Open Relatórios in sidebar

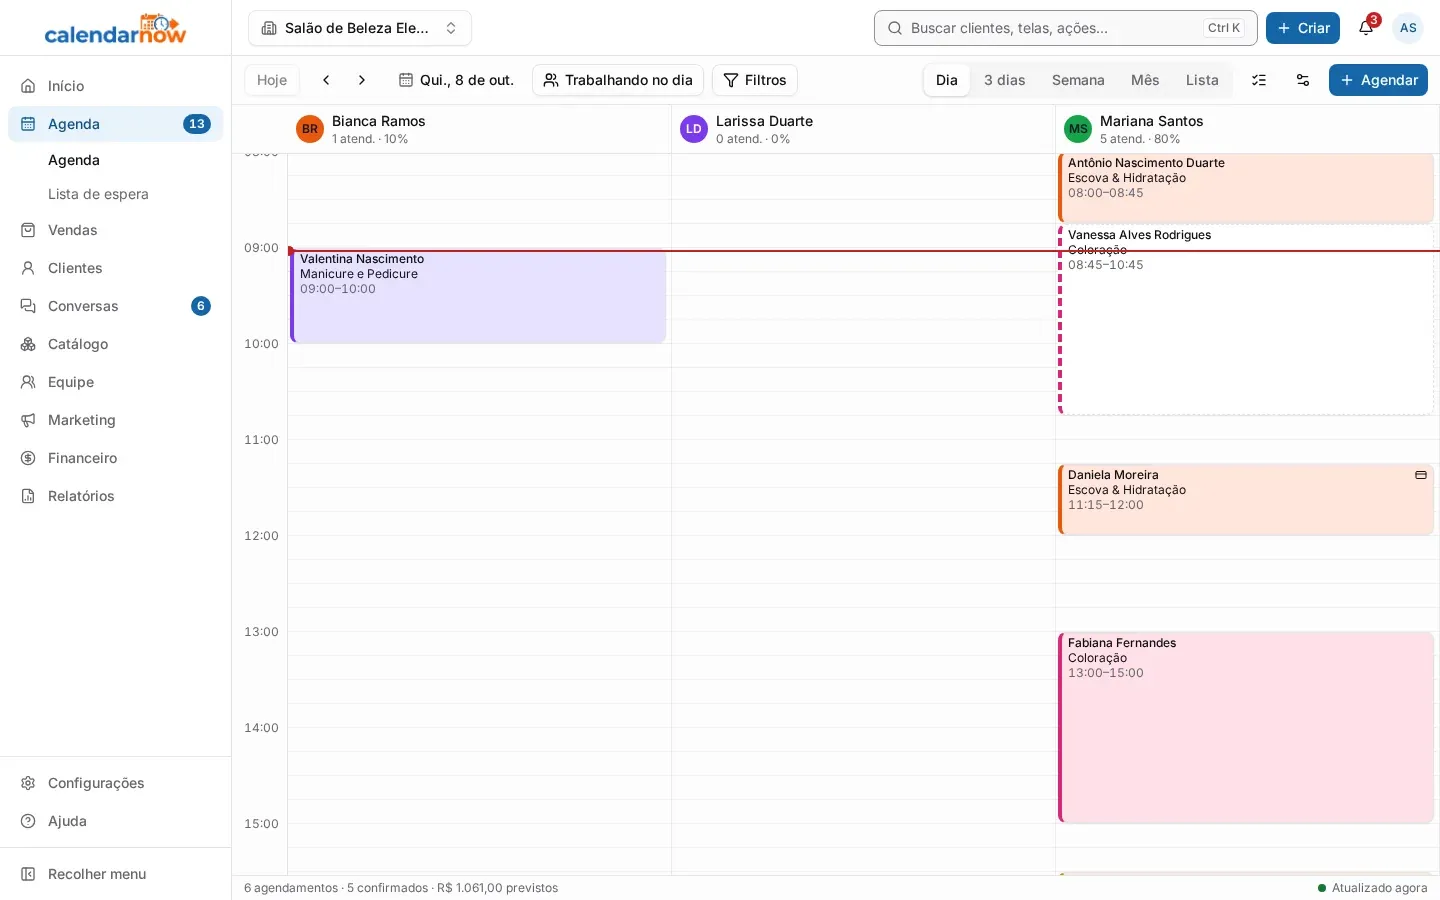tap(115, 496)
